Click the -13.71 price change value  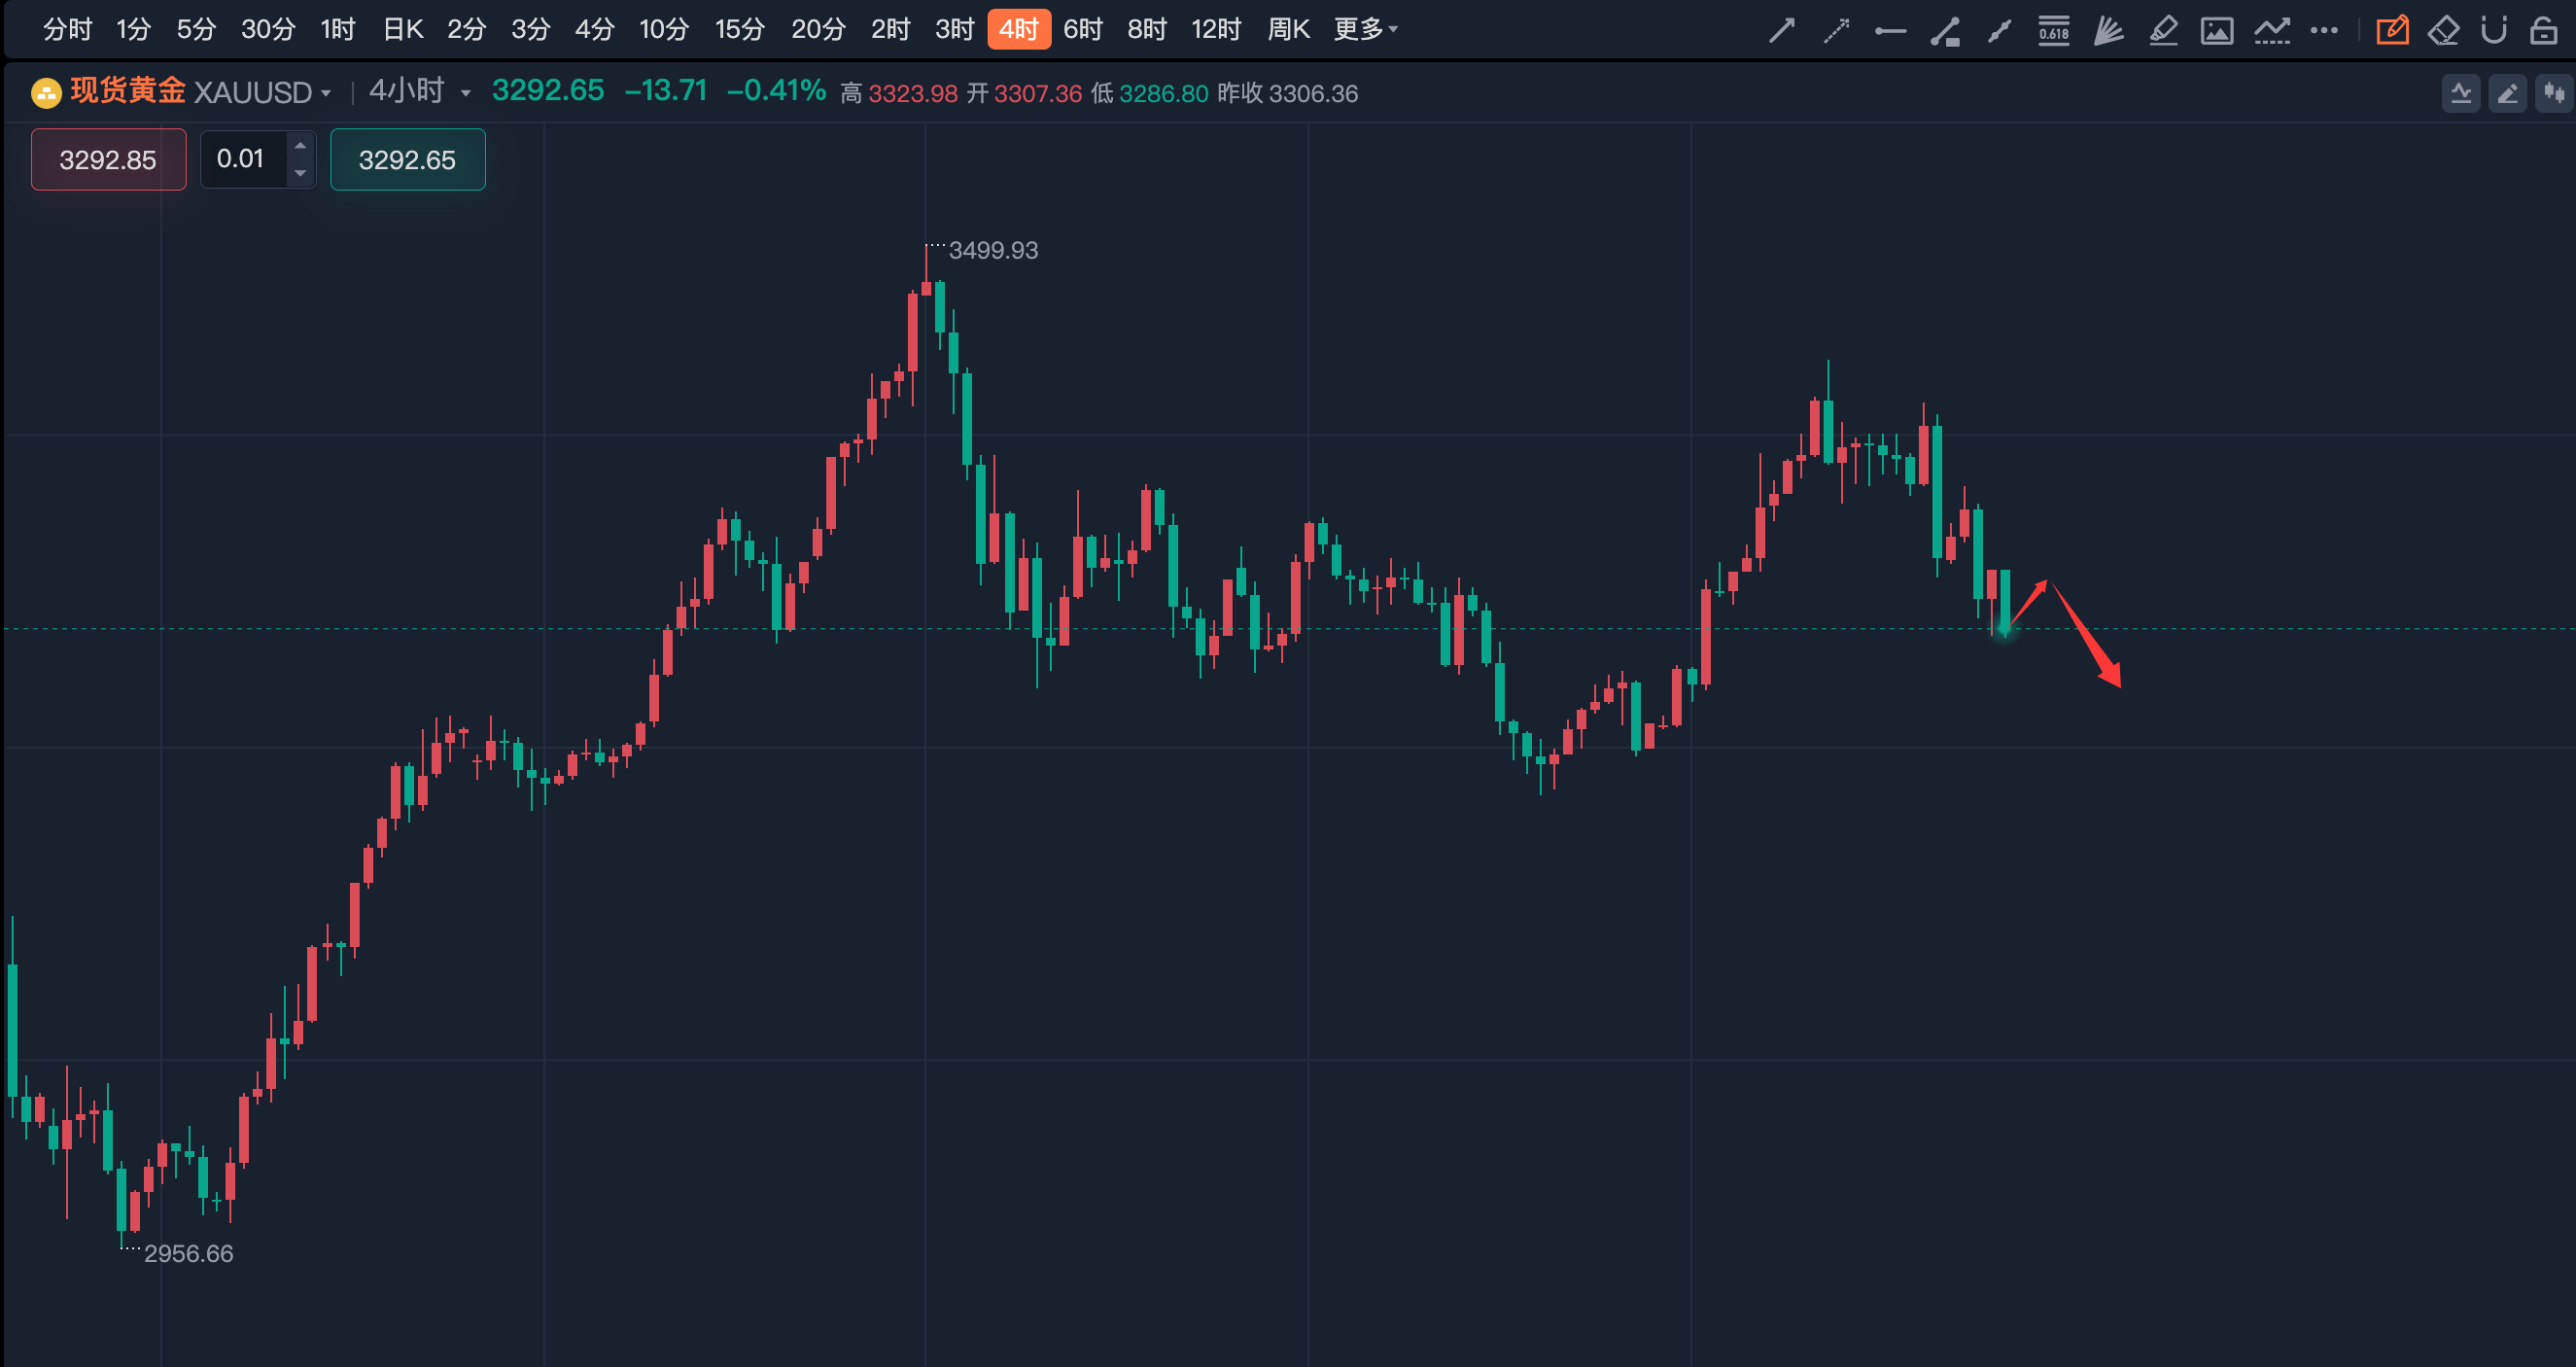tap(666, 91)
